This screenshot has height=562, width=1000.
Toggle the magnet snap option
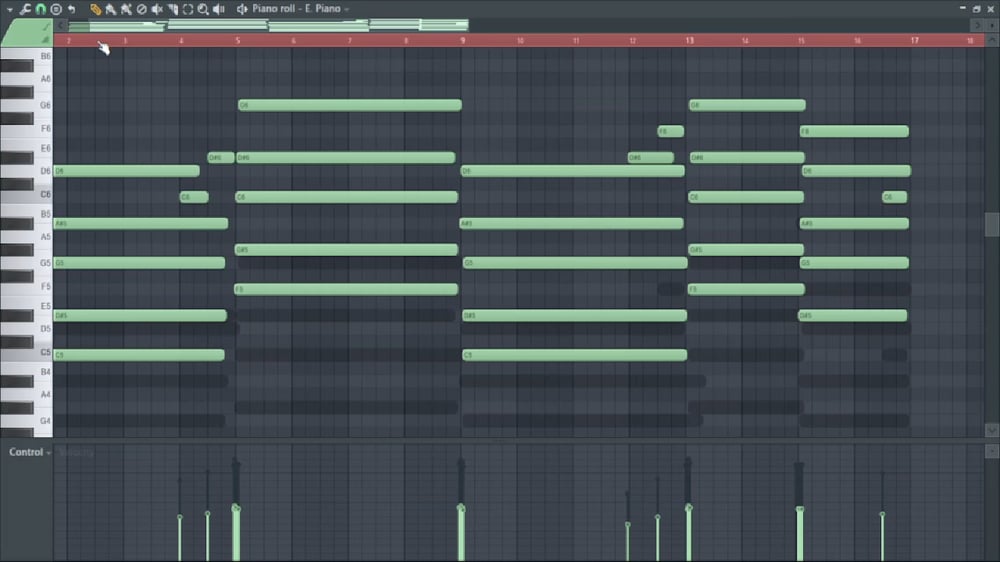coord(41,9)
